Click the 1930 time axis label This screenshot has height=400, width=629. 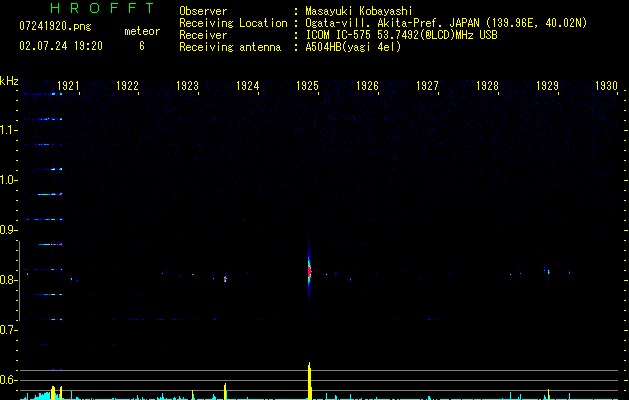[606, 86]
